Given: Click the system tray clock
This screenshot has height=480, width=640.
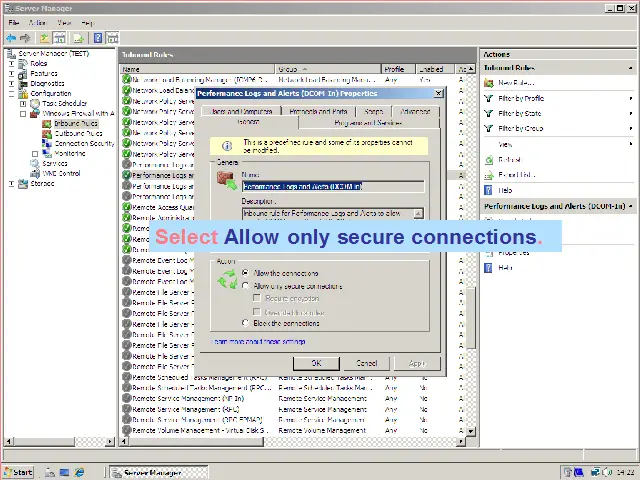Looking at the screenshot, I should (x=626, y=473).
